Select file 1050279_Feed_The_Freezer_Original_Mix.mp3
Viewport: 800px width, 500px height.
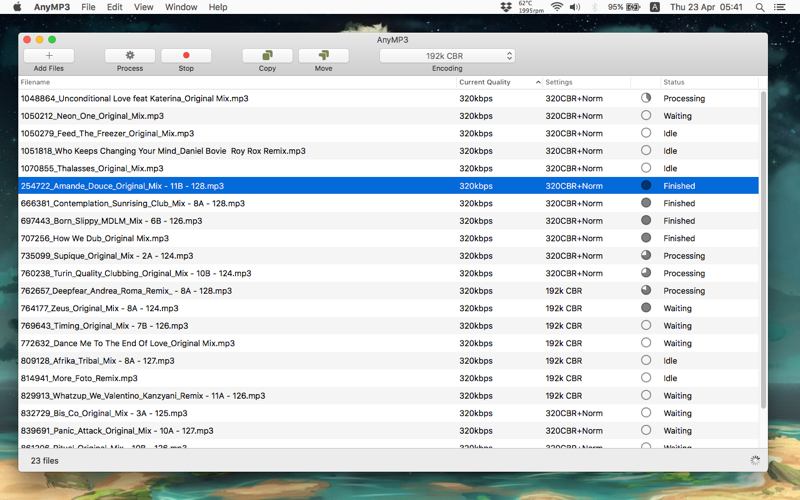[x=107, y=133]
